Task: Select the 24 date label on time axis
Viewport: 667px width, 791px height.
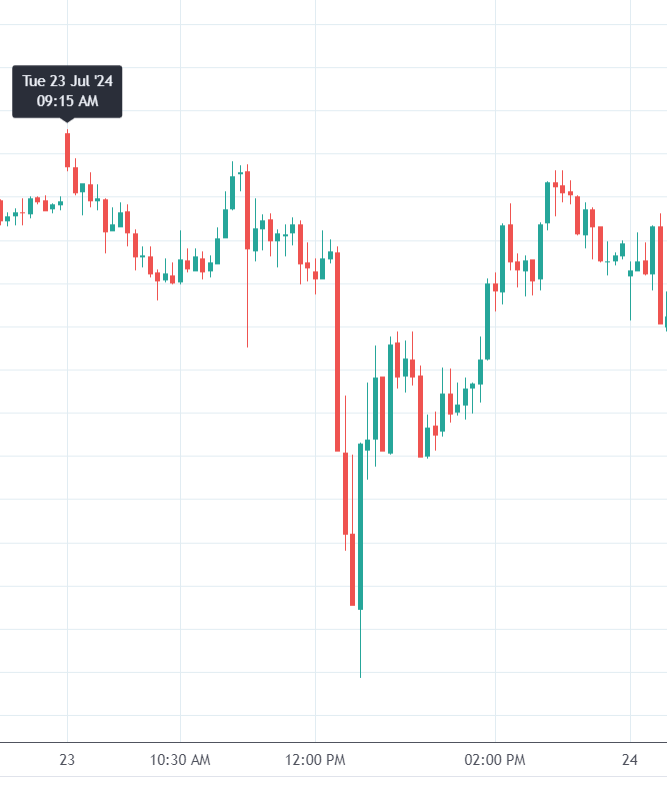Action: 630,760
